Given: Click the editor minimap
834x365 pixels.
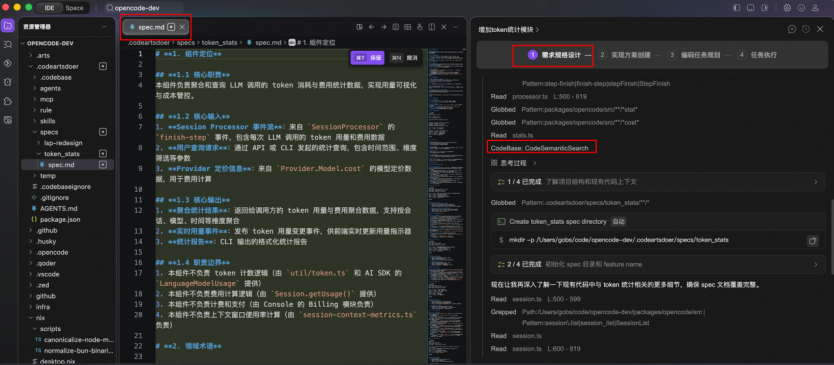Looking at the screenshot, I should tap(446, 205).
